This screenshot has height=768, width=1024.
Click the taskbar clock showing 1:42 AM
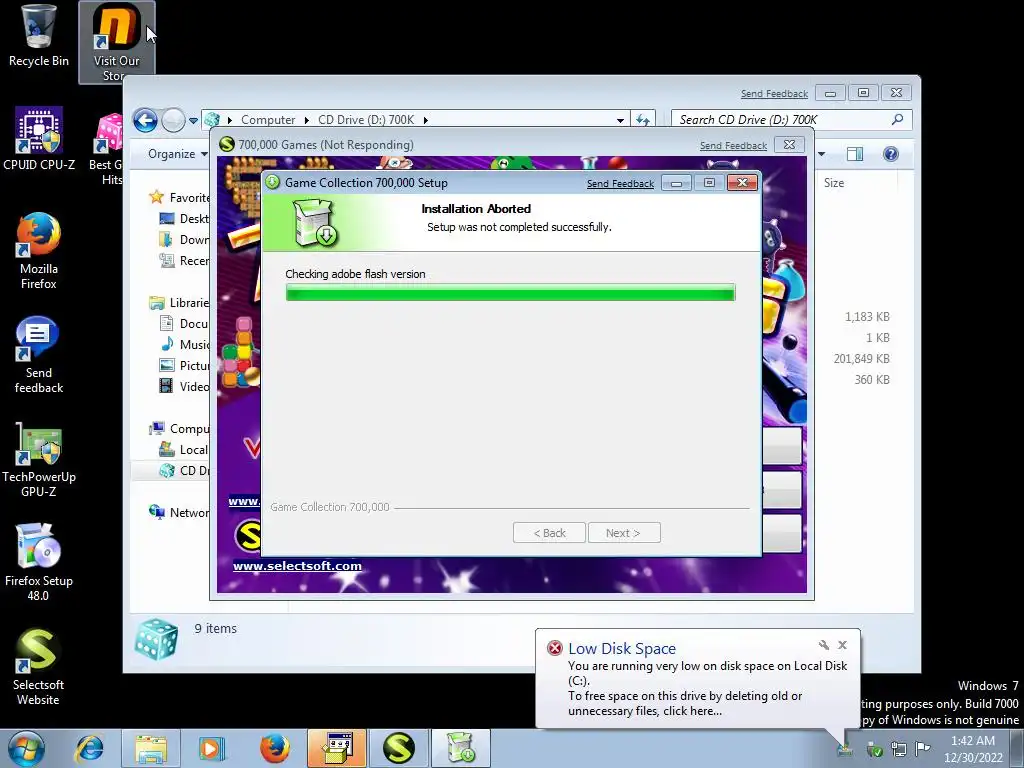[973, 749]
